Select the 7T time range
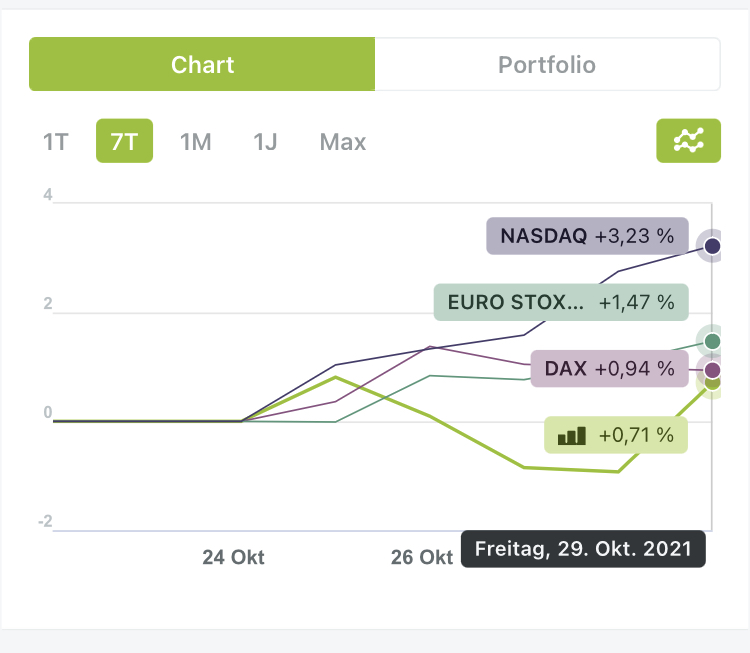Viewport: 750px width, 653px height. [124, 141]
